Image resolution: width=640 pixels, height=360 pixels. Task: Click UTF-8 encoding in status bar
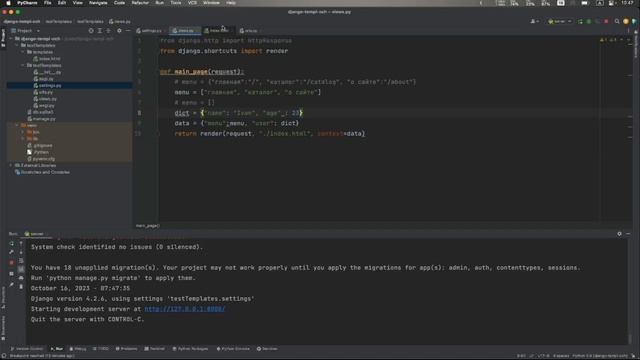[x=543, y=356]
